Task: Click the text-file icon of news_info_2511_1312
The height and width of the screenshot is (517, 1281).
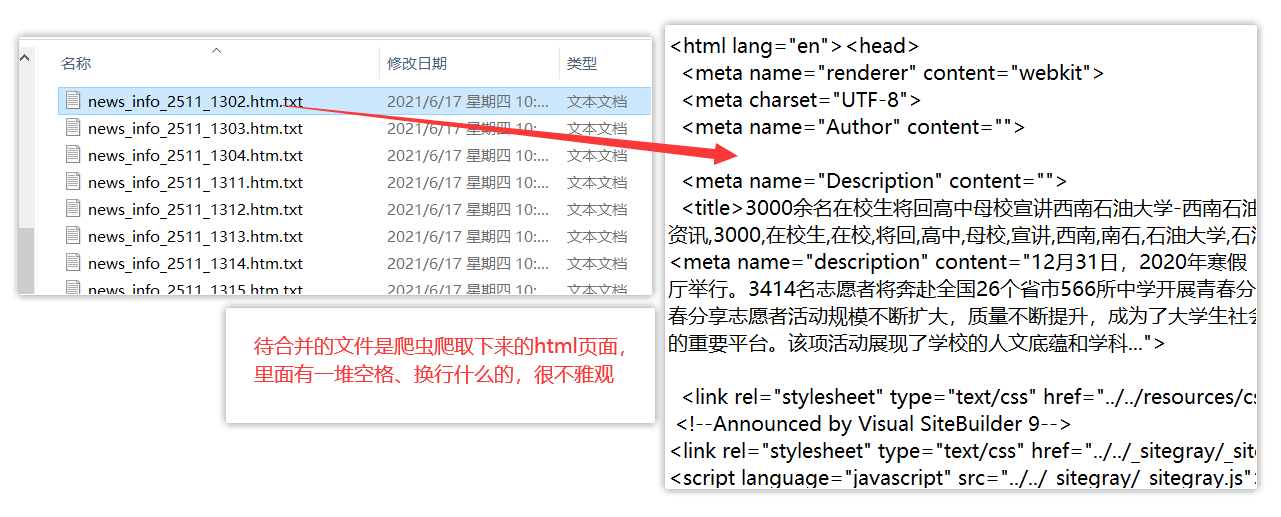Action: (72, 208)
